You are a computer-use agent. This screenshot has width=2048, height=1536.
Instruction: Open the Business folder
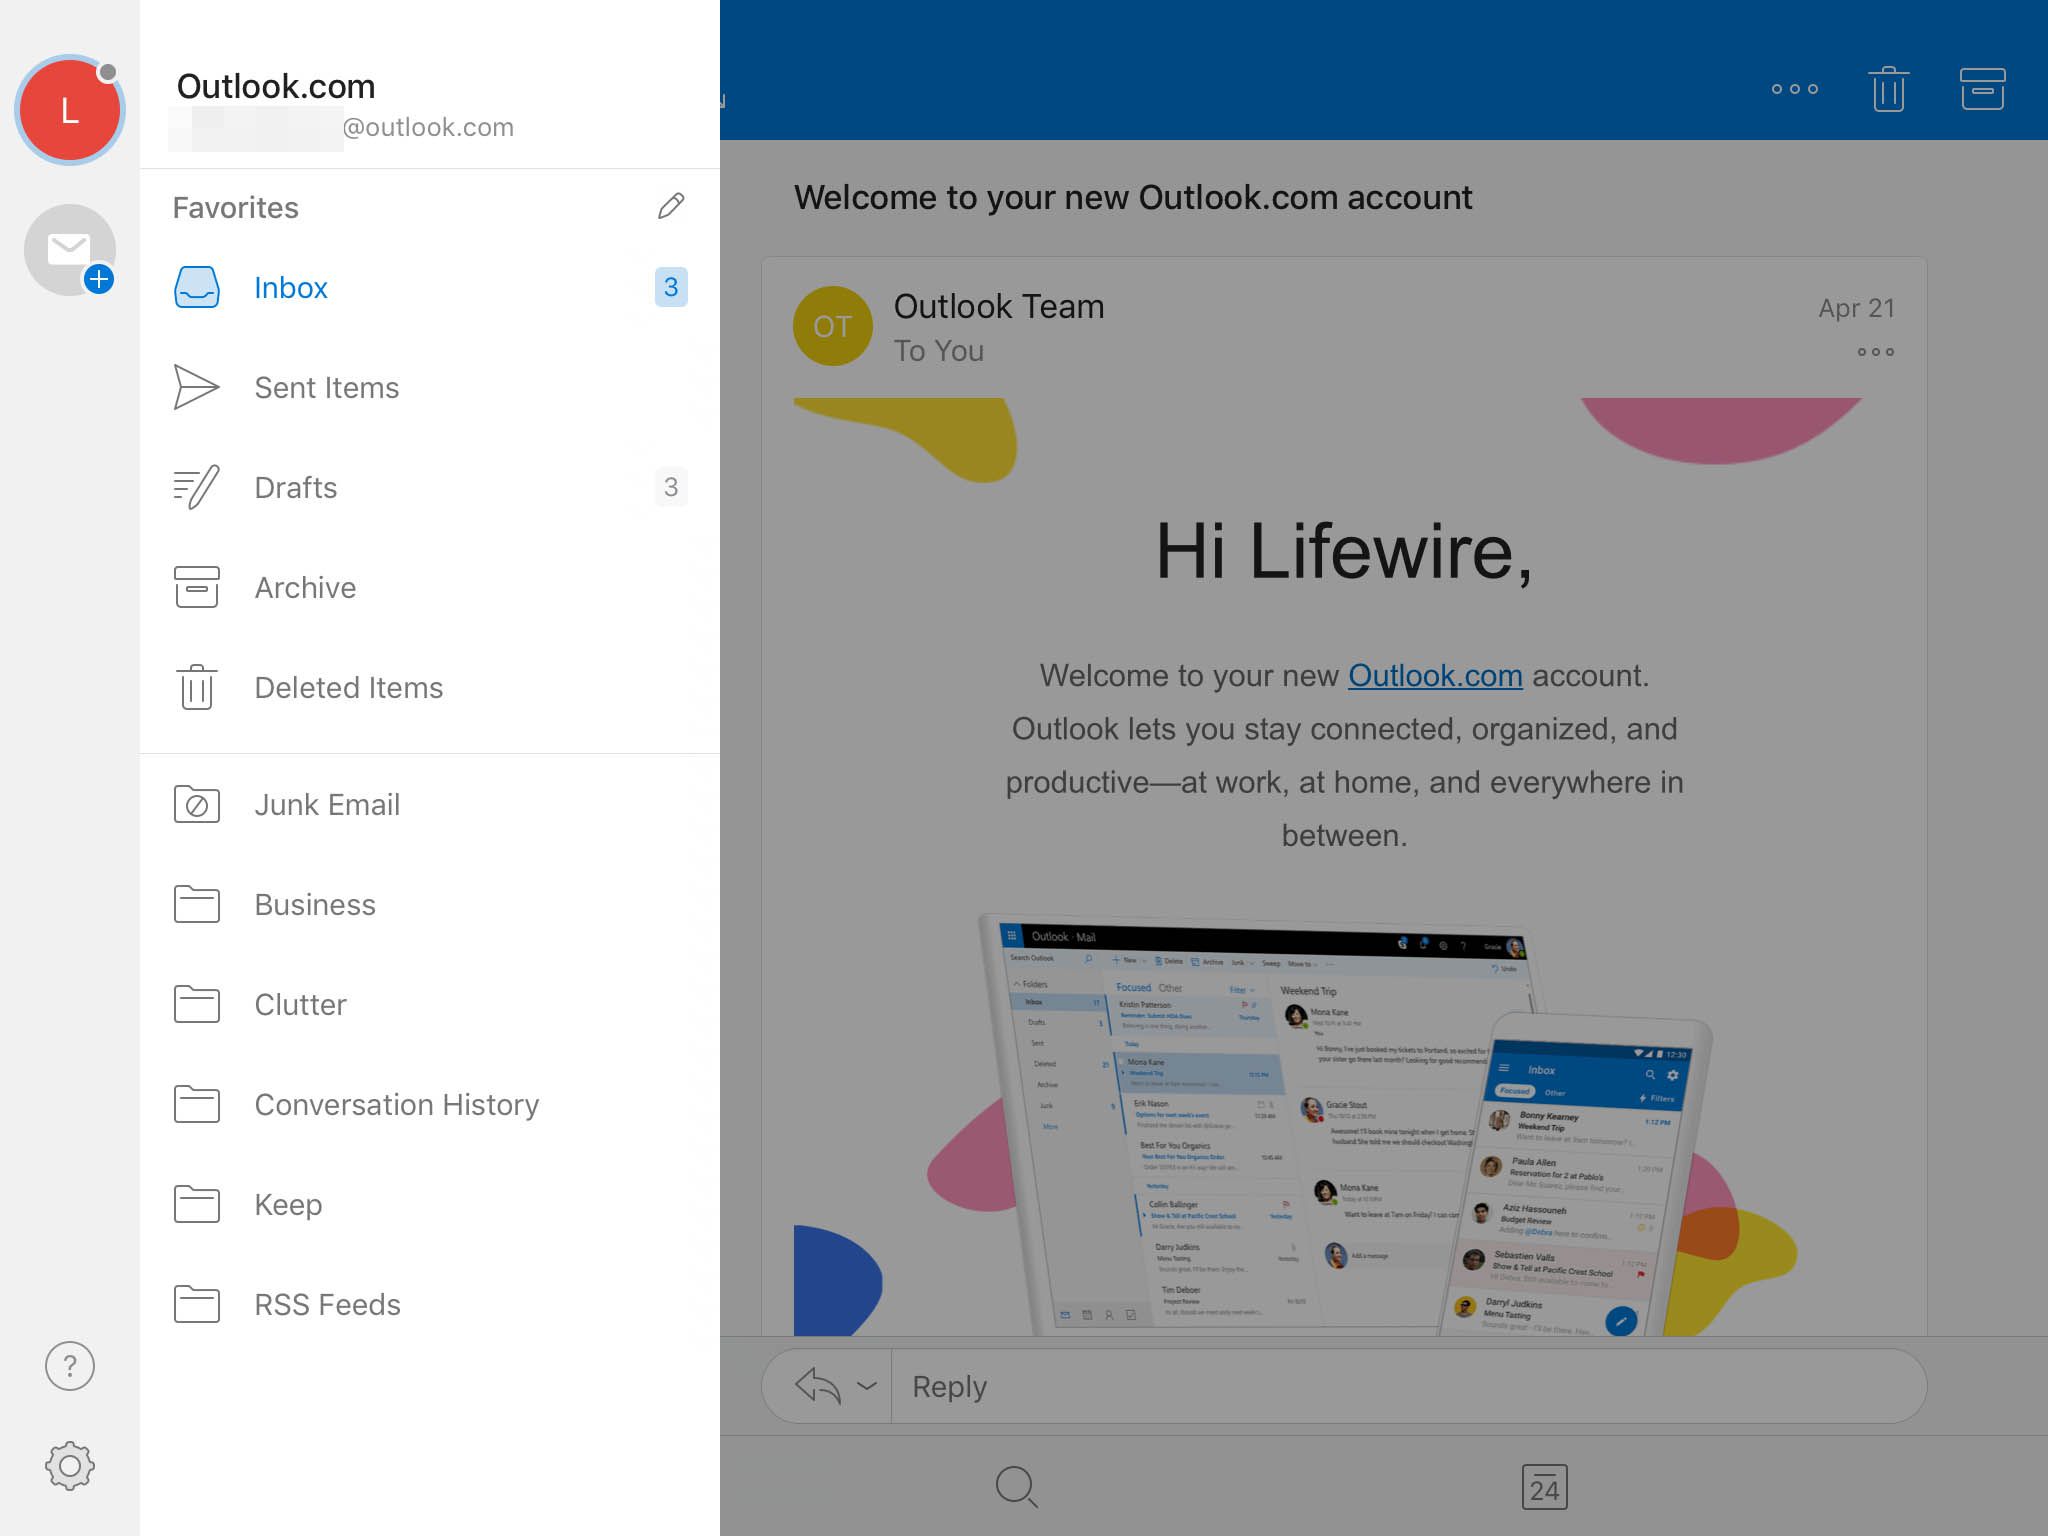coord(430,904)
